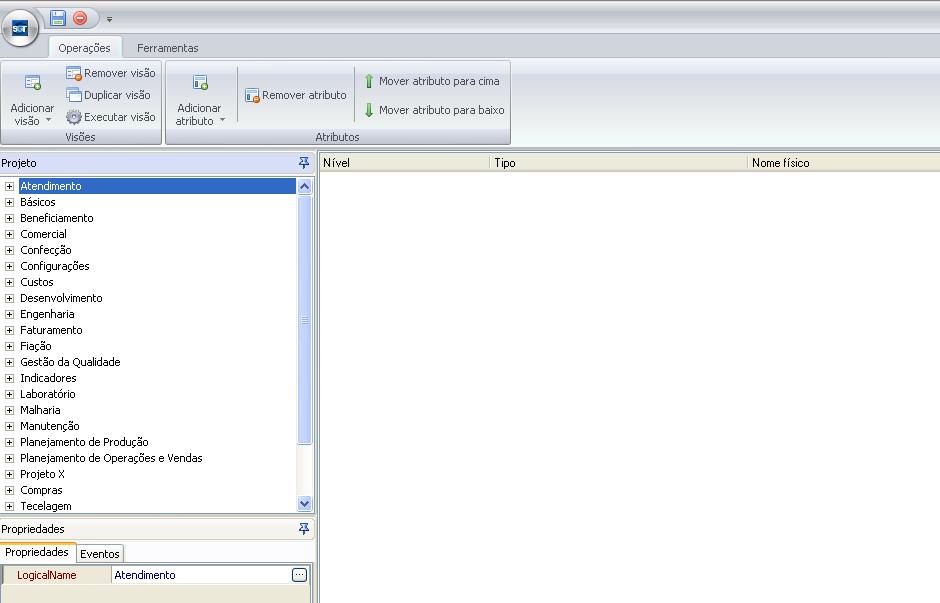Click the red cancel icon in quick access bar

(x=80, y=18)
